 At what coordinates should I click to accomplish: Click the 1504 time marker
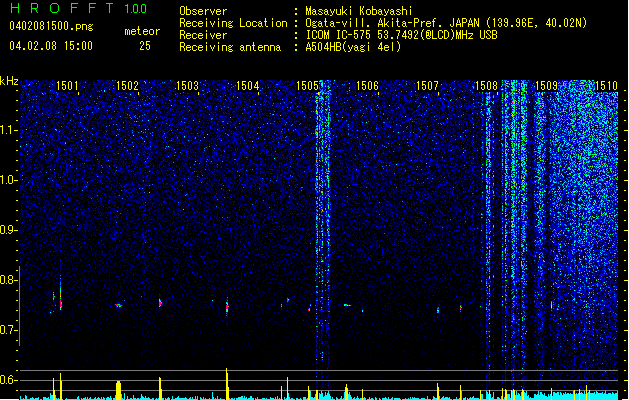click(x=248, y=86)
